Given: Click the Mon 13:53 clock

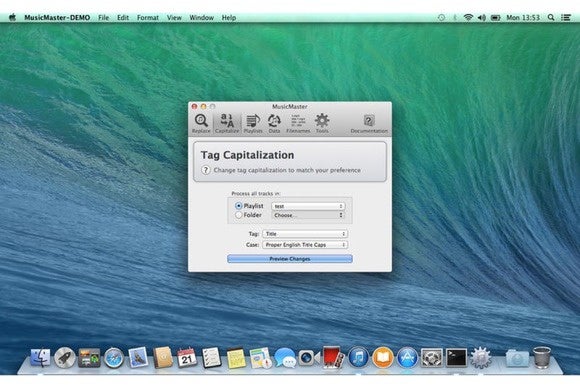Looking at the screenshot, I should click(x=523, y=17).
